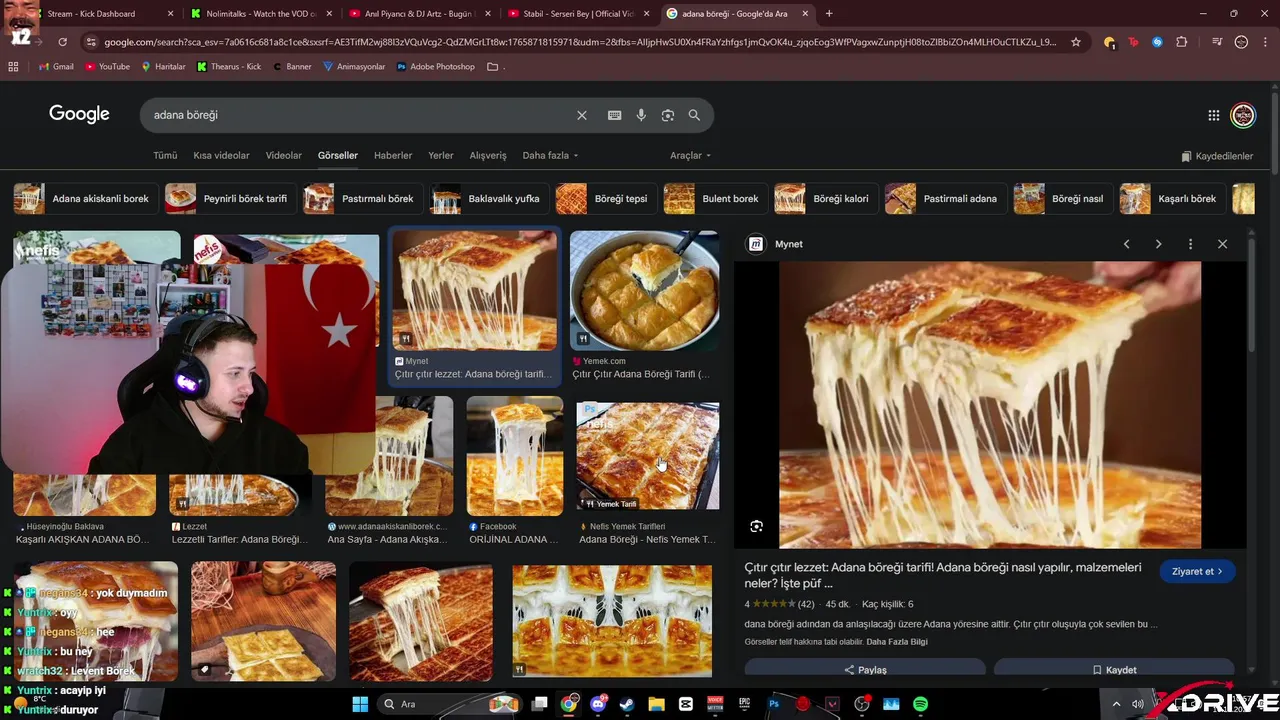Expand the Daha fazla dropdown
Viewport: 1280px width, 720px height.
550,156
